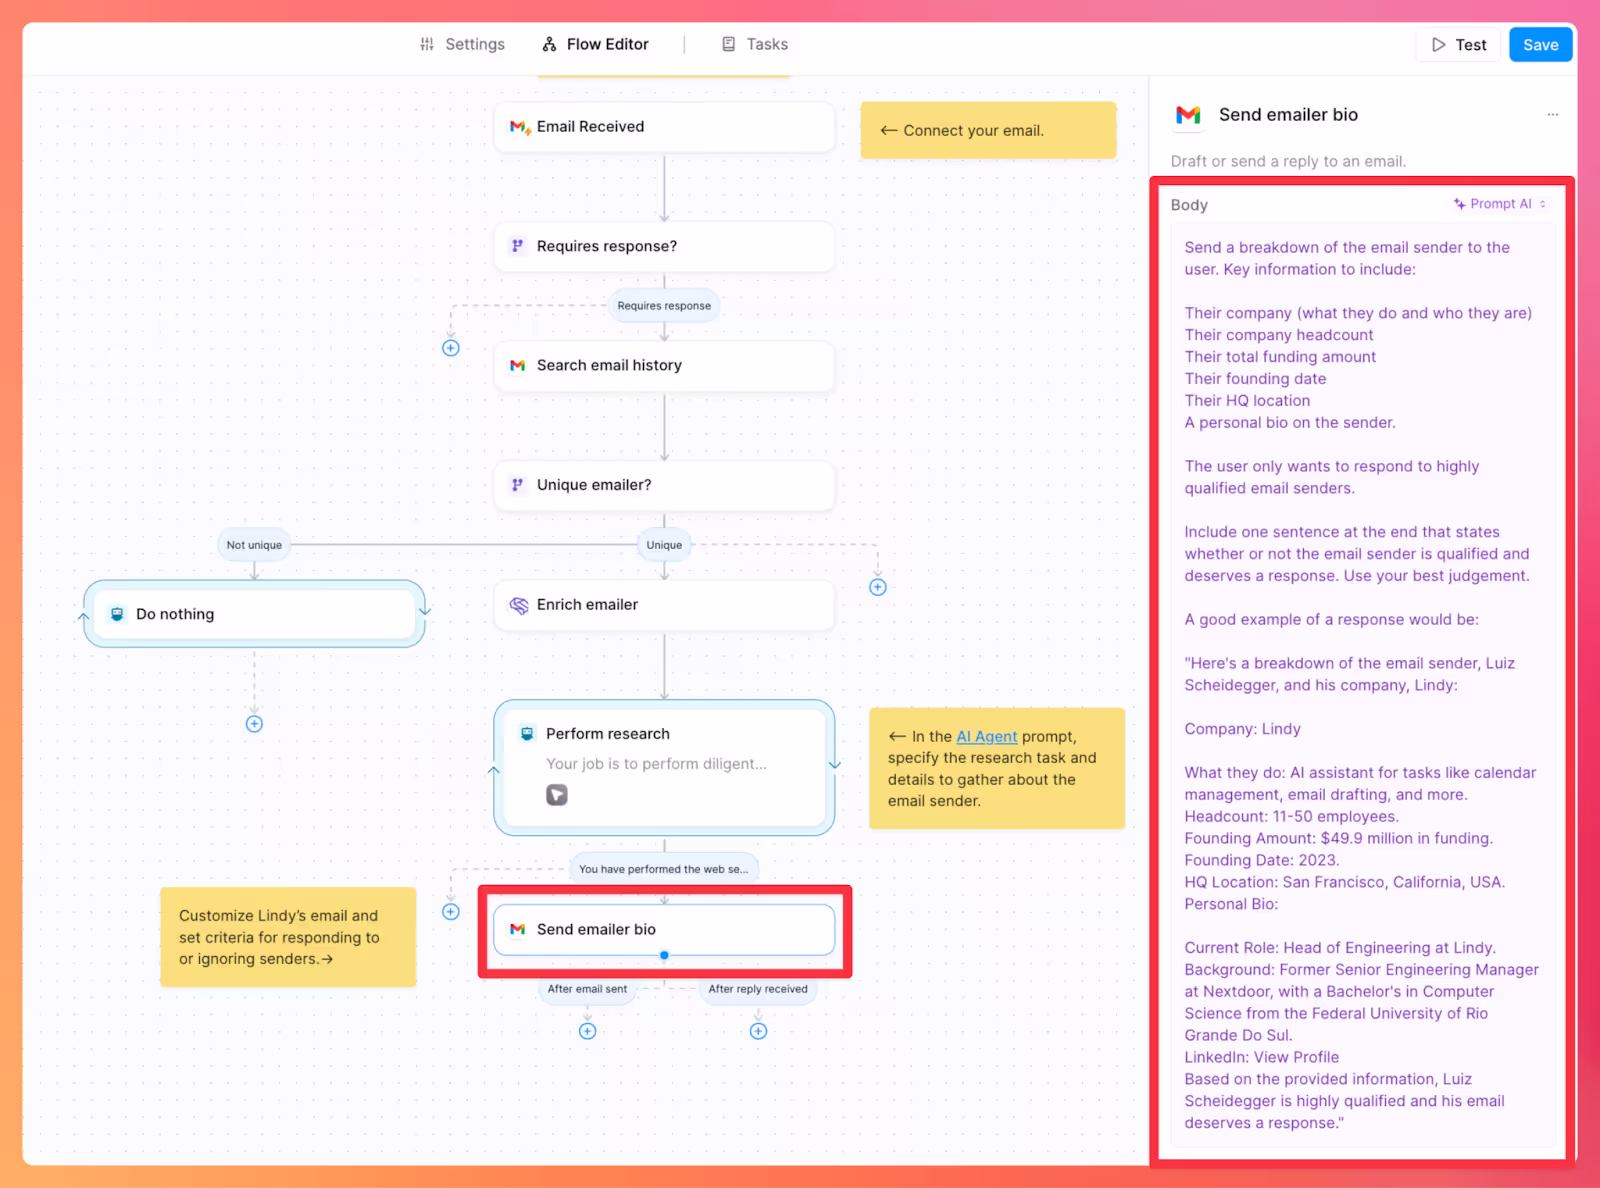Click the branch icon on Requires response?
1600x1188 pixels.
coord(517,246)
